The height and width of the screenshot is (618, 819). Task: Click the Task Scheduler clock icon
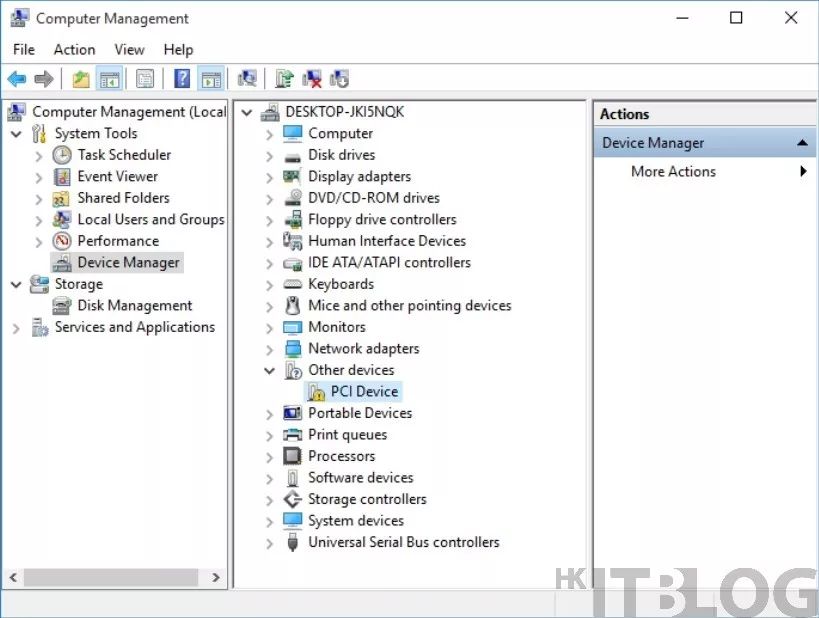[x=62, y=155]
